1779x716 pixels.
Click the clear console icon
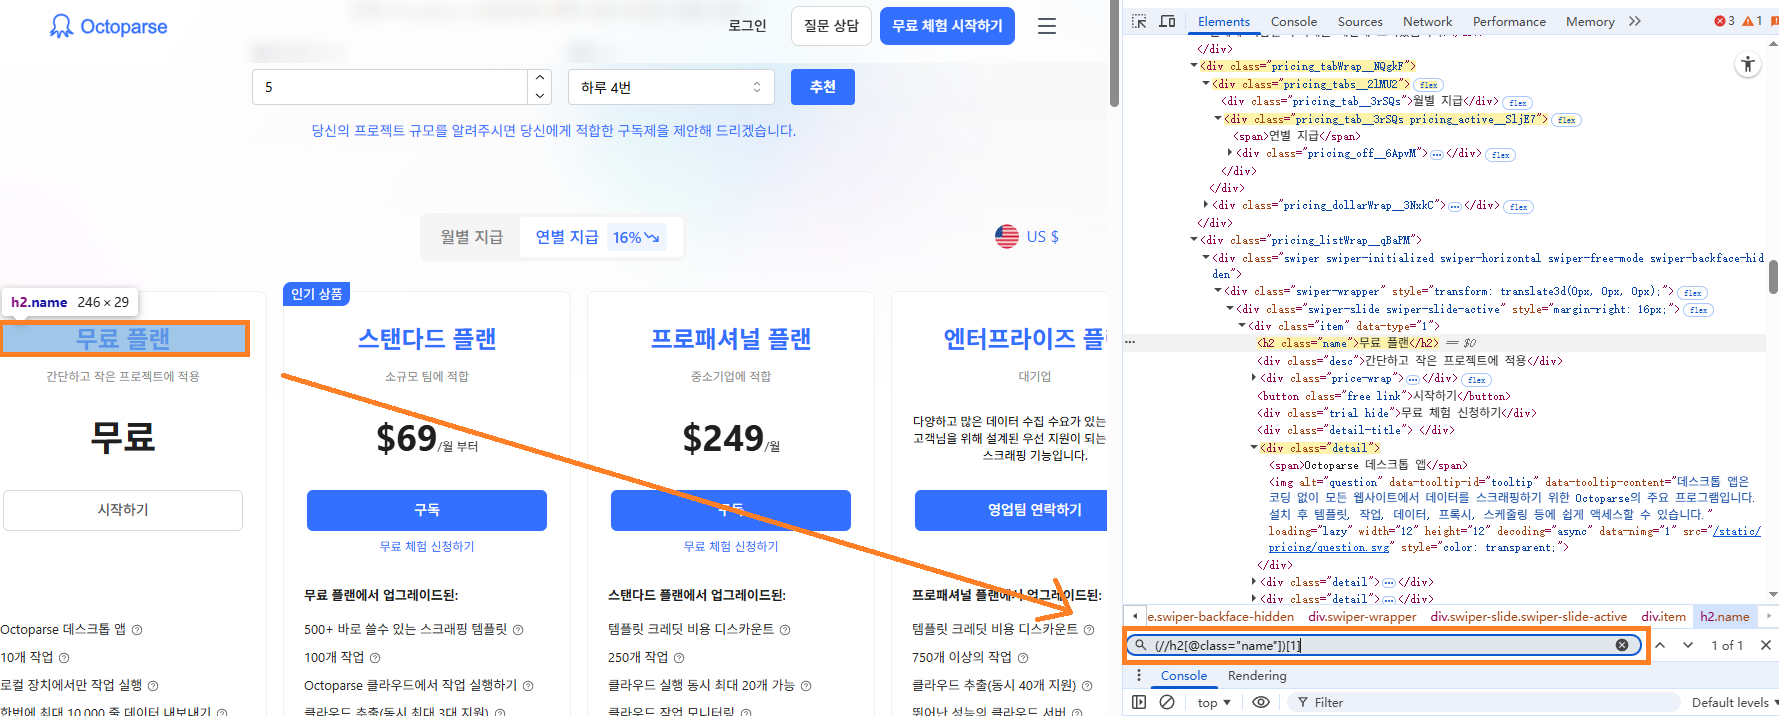[1167, 702]
